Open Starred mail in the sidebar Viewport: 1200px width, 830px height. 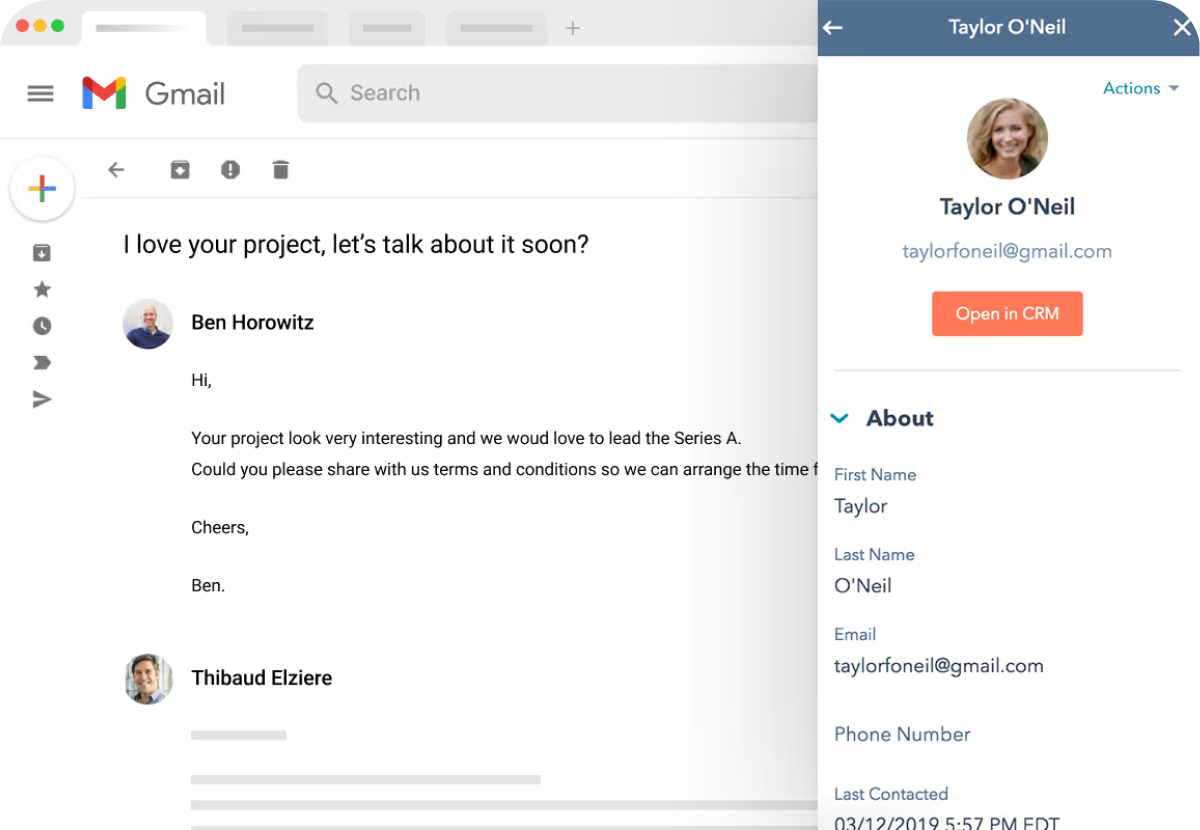[x=41, y=289]
